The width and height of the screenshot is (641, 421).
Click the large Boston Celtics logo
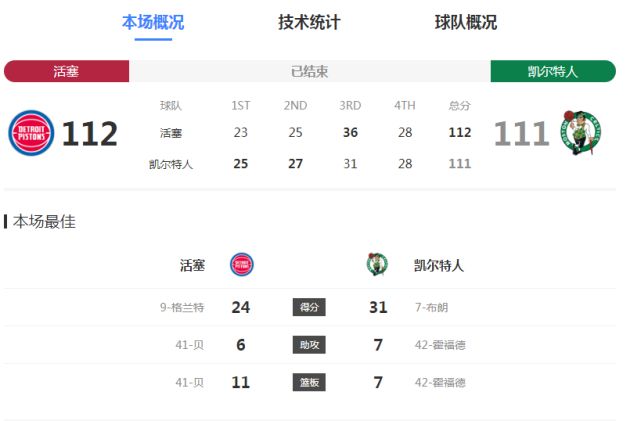(x=581, y=133)
